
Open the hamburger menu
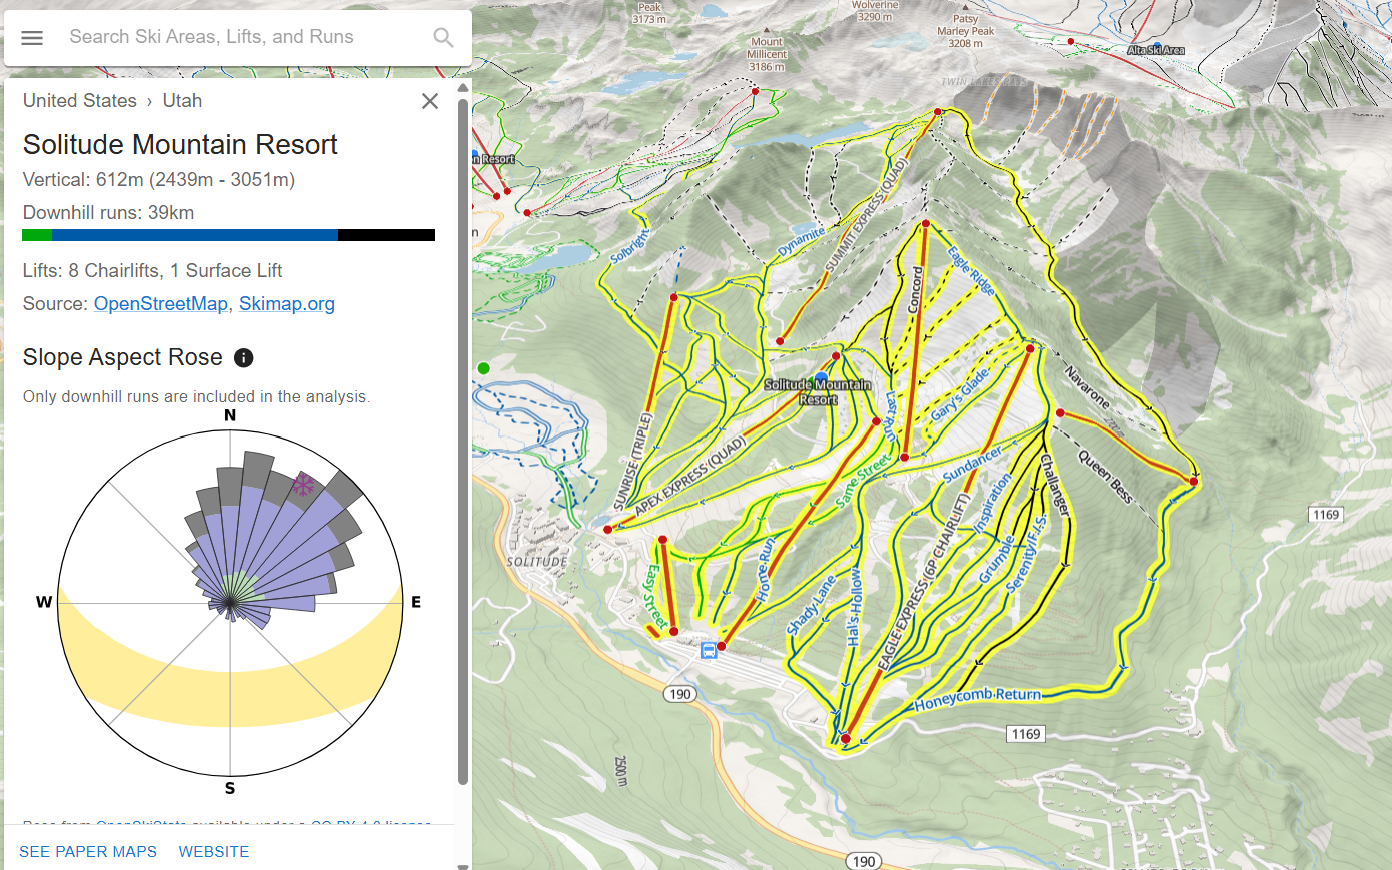pyautogui.click(x=32, y=38)
